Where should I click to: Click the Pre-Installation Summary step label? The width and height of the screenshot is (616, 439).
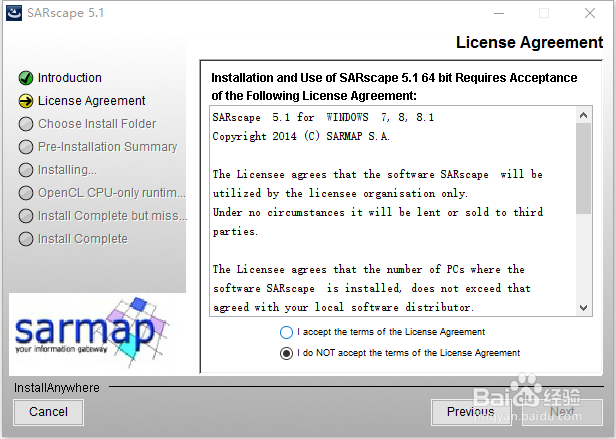[108, 147]
